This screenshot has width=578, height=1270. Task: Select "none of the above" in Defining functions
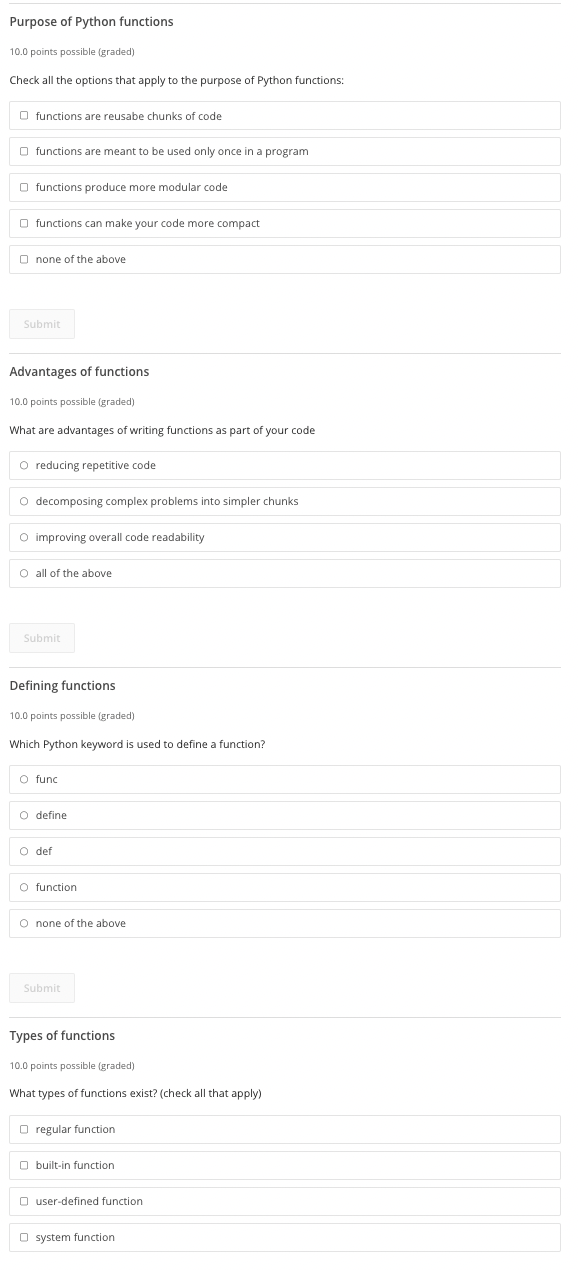point(24,923)
